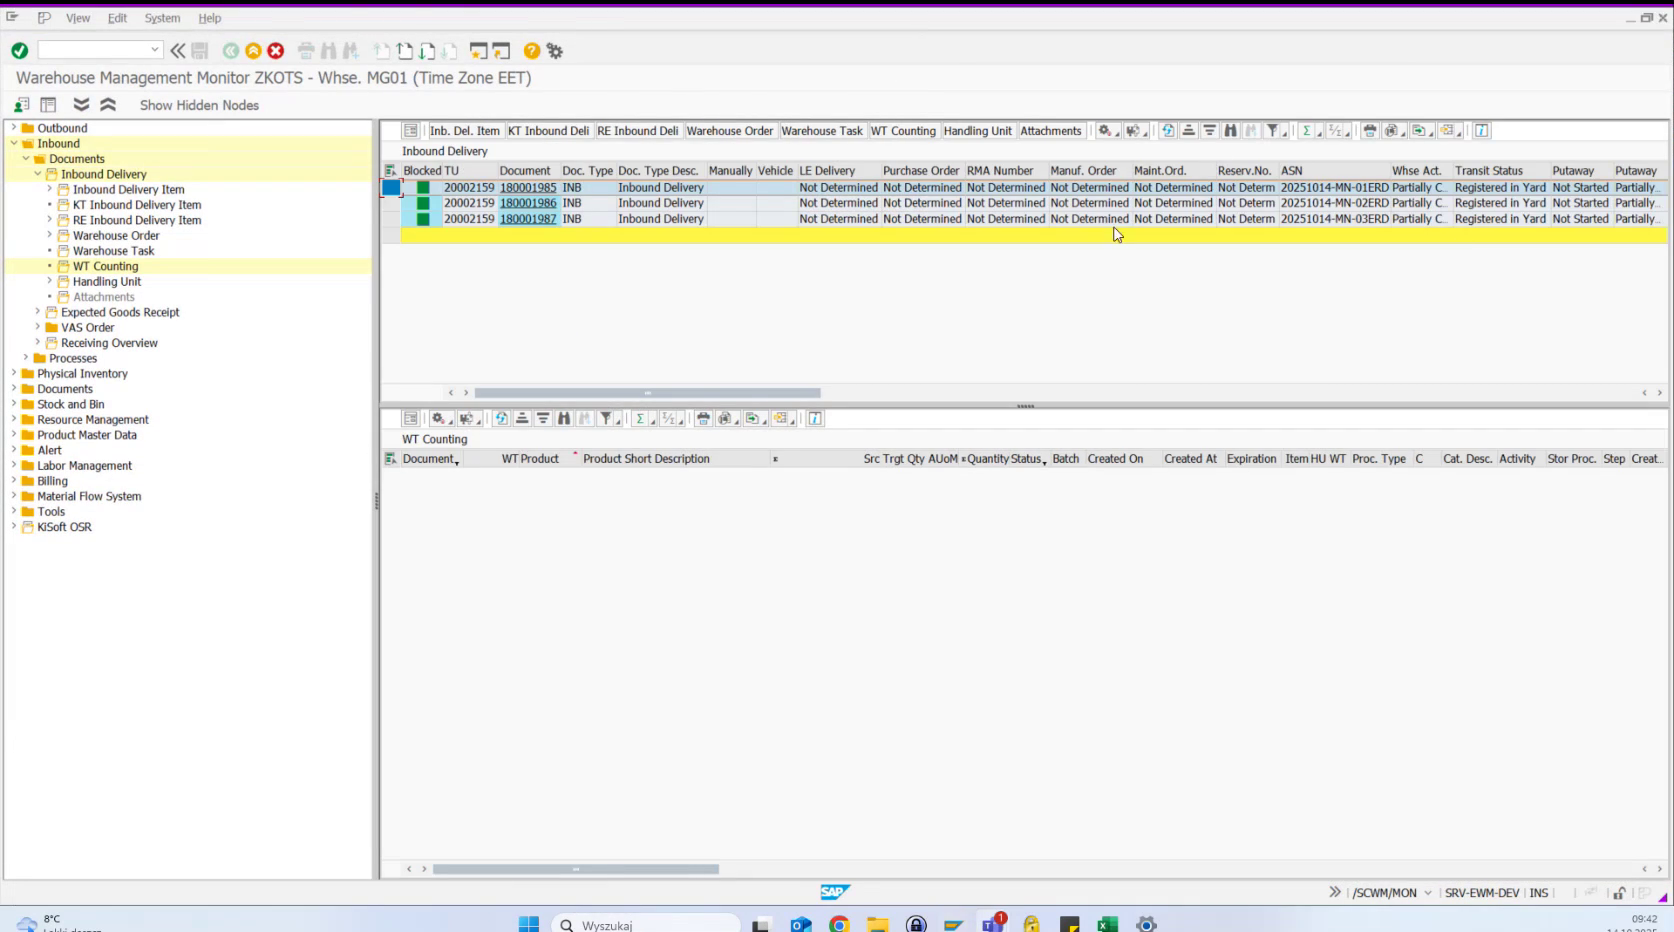Click the Refresh icon above the Inbound Delivery grid

click(x=1167, y=131)
